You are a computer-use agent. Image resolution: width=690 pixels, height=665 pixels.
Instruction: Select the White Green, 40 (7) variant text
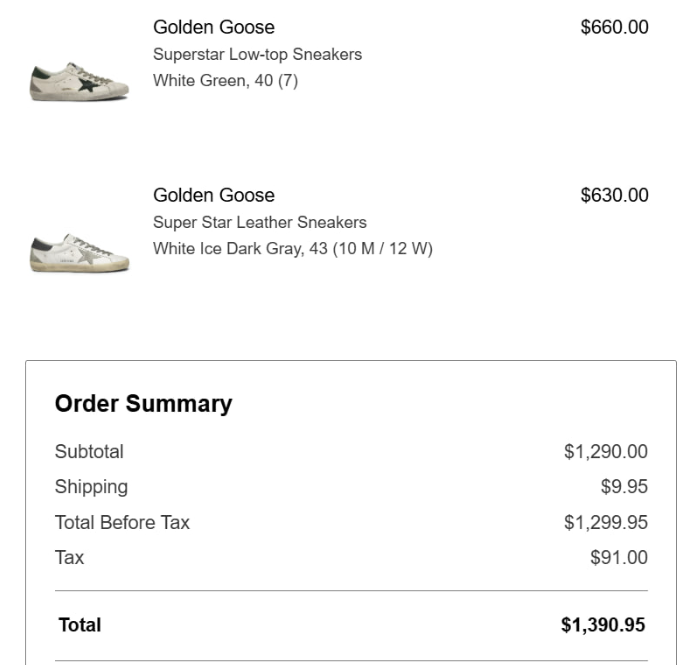click(225, 81)
